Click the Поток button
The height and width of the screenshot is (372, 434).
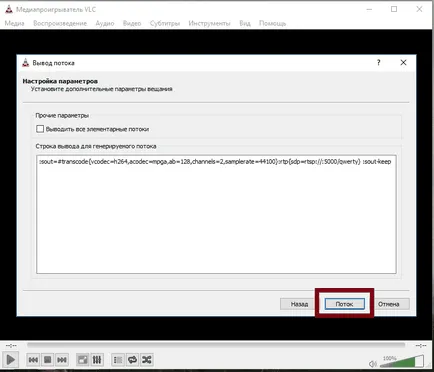(x=344, y=304)
